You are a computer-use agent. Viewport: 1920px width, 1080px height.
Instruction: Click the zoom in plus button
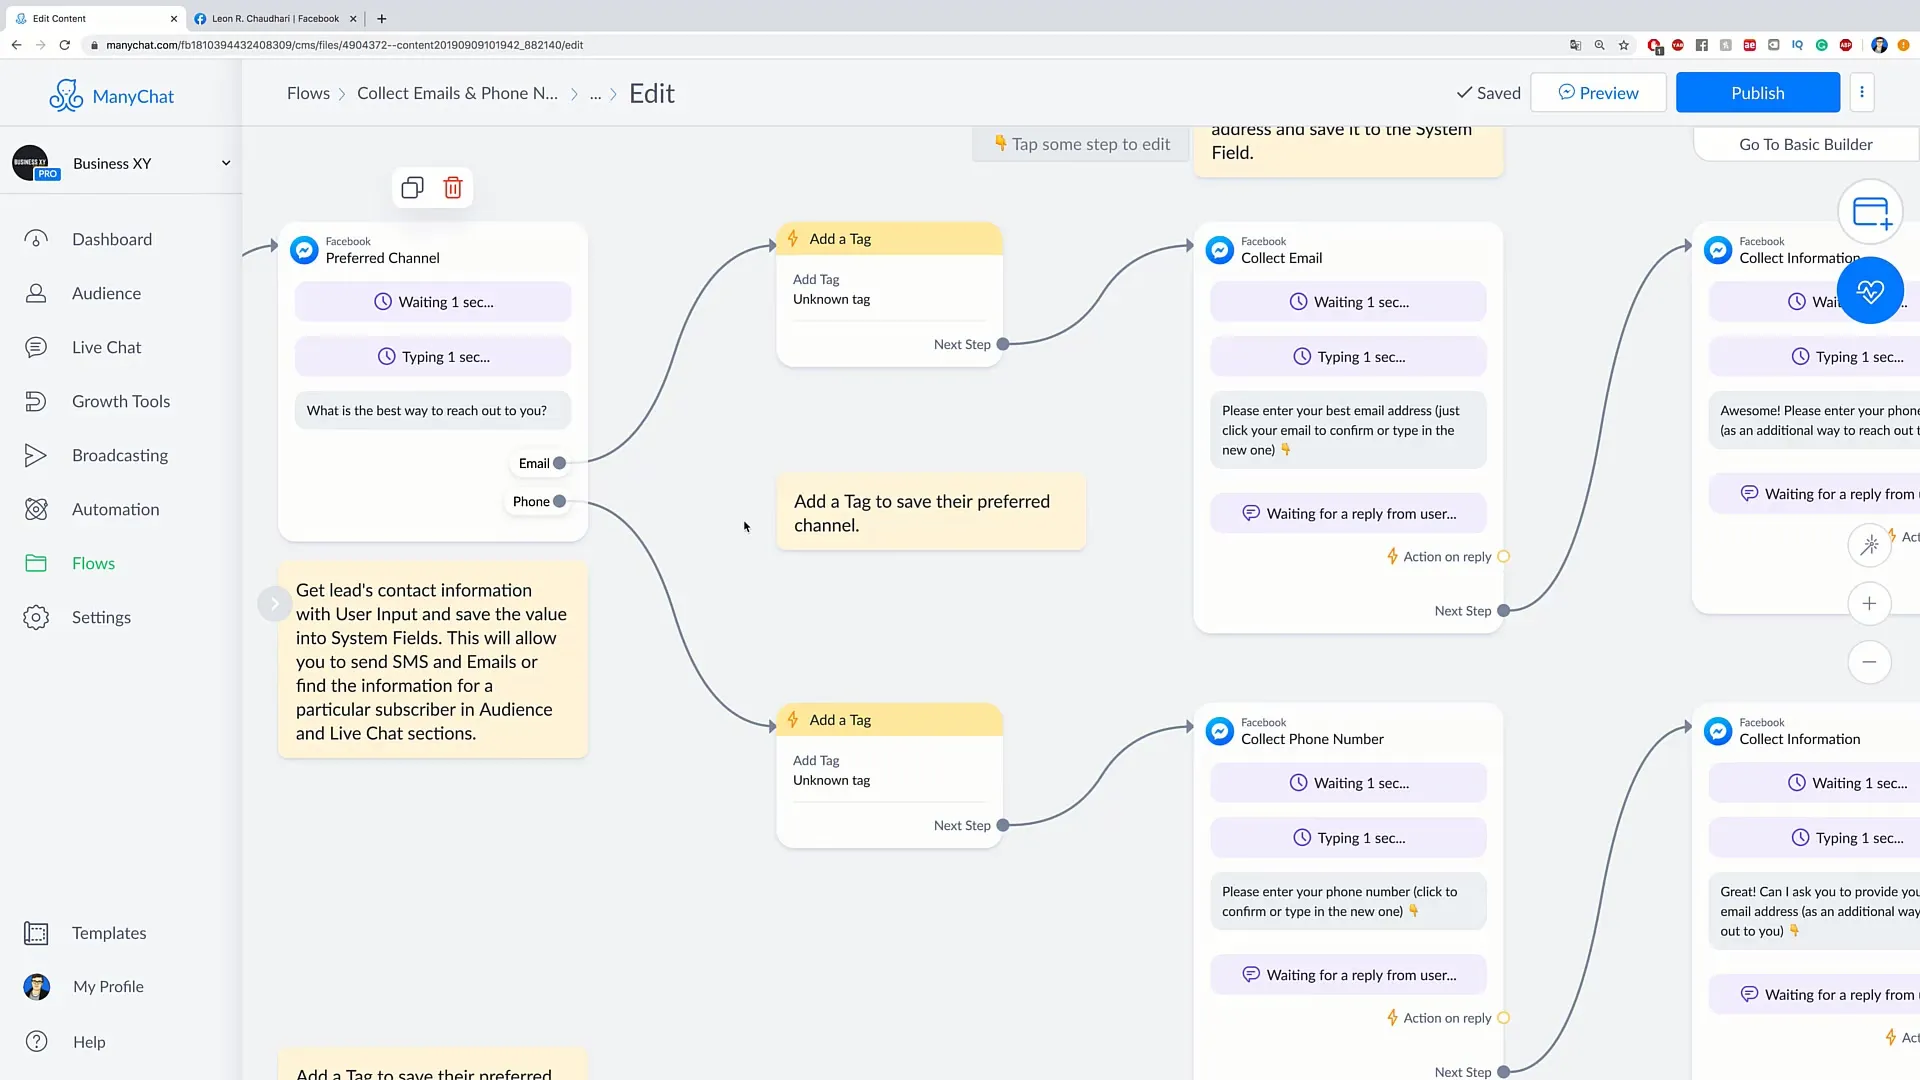click(x=1871, y=604)
